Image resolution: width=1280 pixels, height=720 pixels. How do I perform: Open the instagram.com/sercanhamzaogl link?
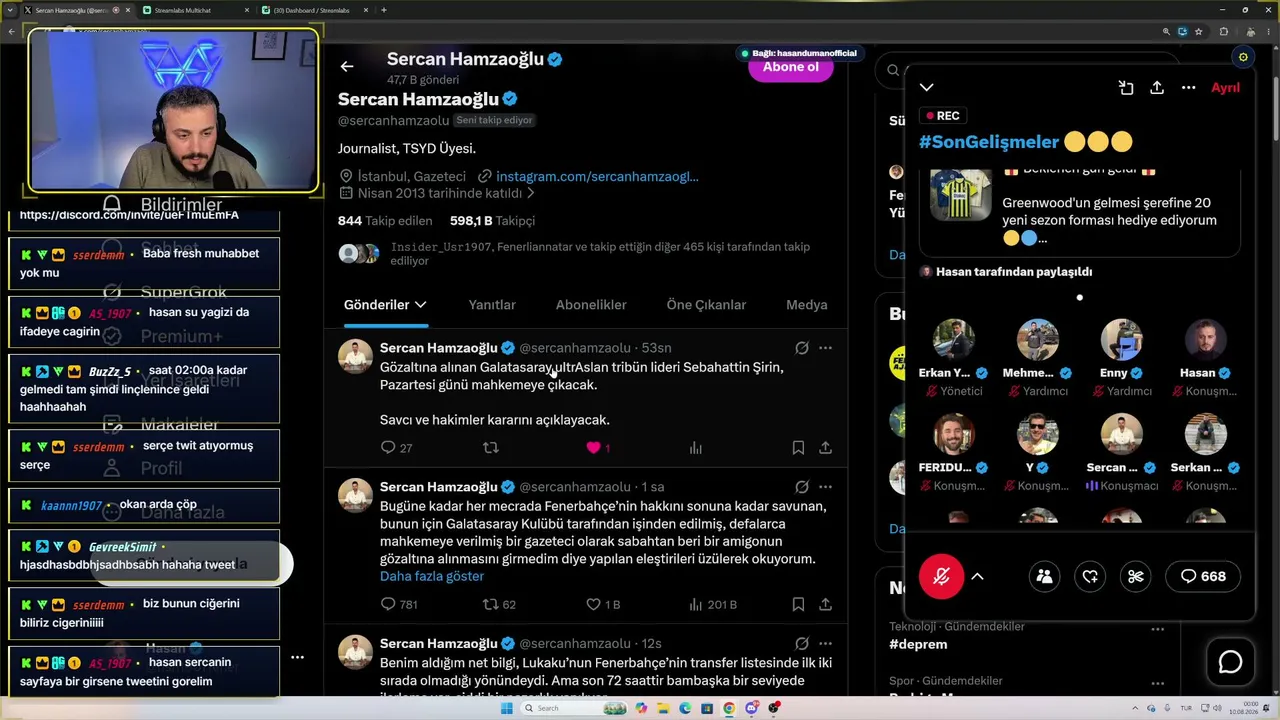pos(597,176)
